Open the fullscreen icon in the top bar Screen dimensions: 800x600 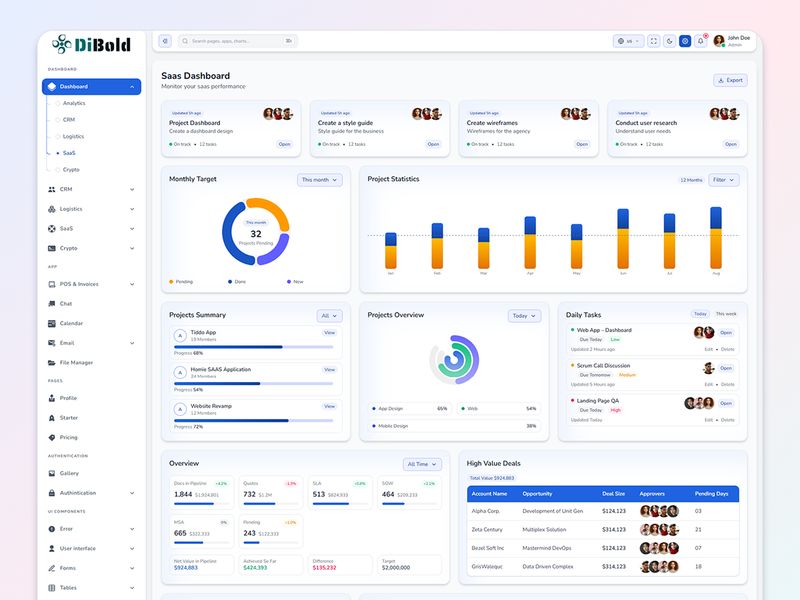click(654, 41)
